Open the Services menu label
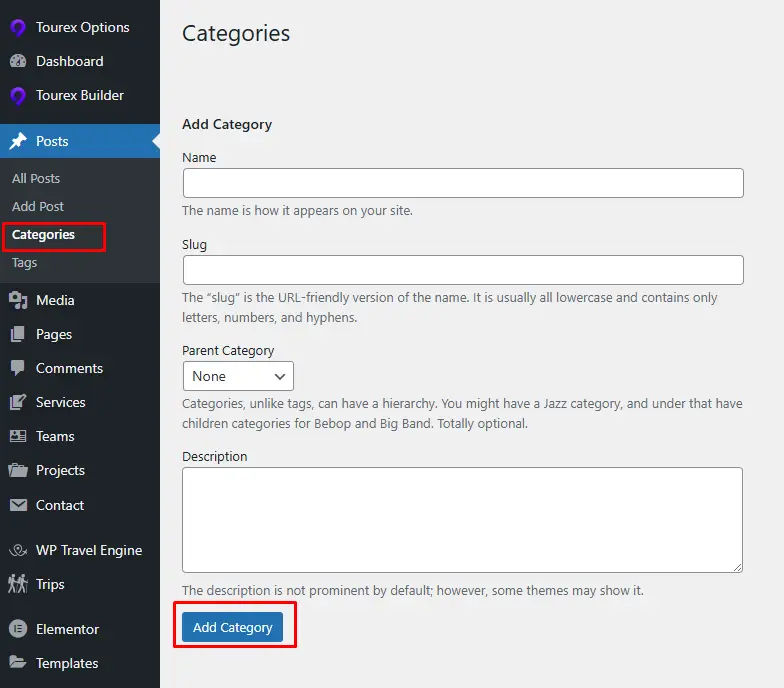 [60, 402]
